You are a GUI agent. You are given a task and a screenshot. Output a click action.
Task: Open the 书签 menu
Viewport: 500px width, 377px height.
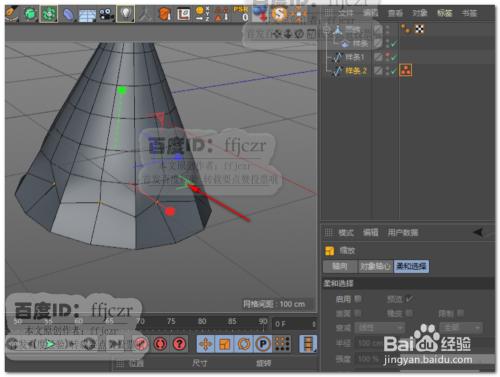tap(469, 13)
